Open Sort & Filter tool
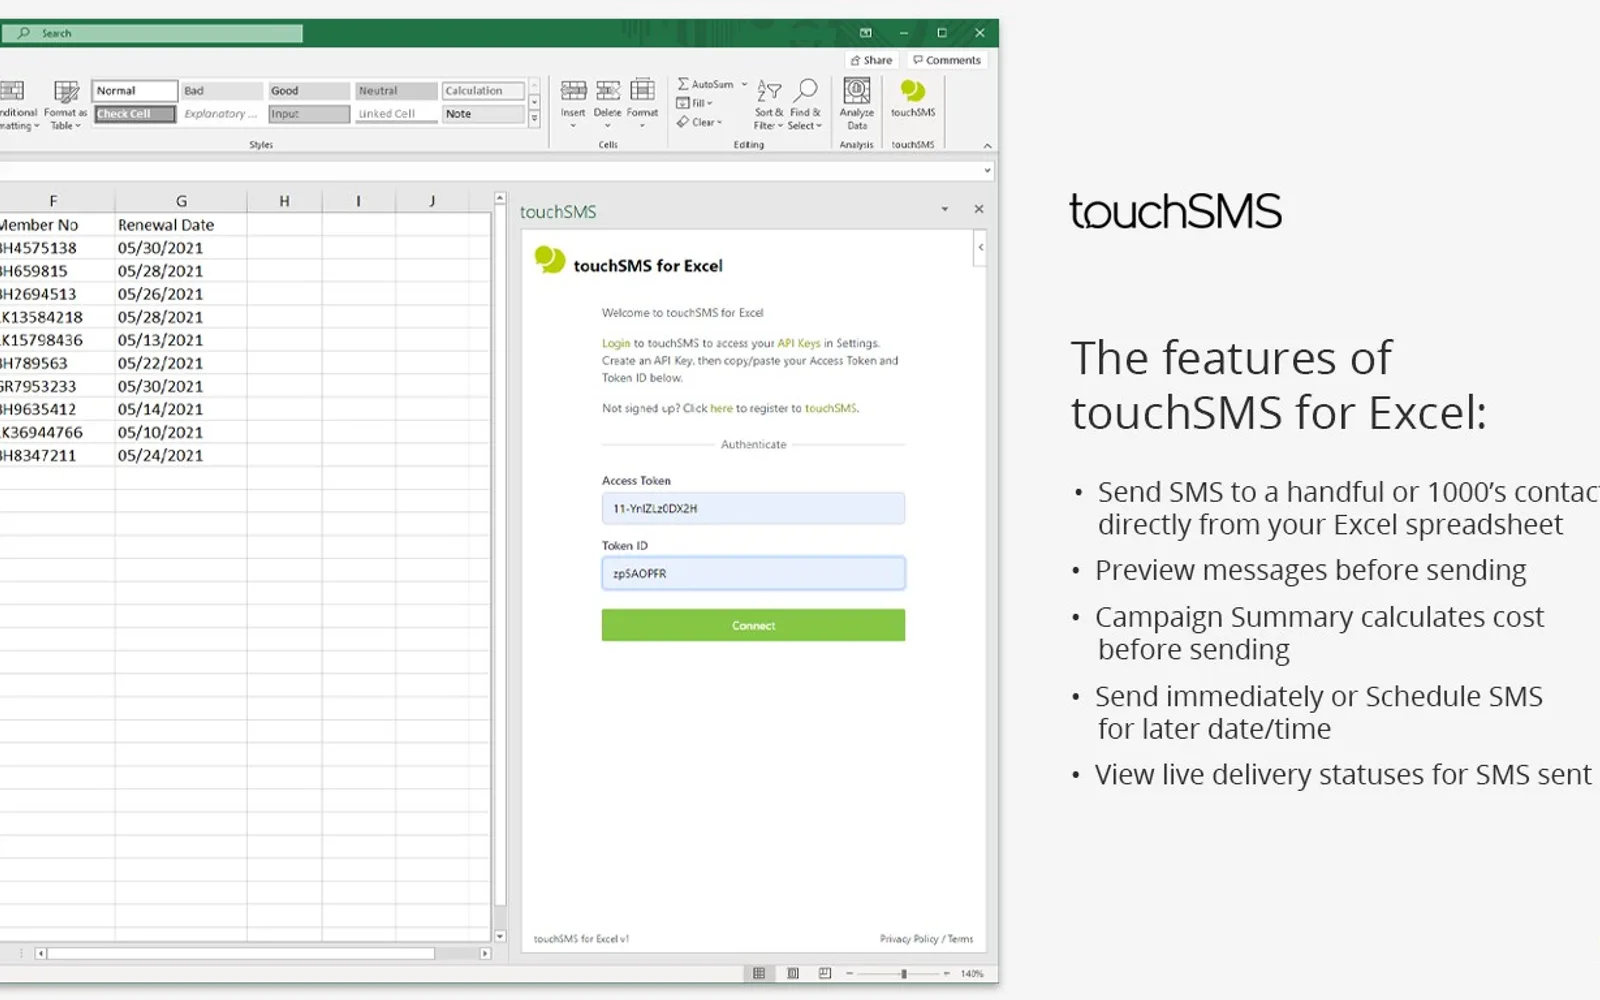The image size is (1600, 1000). 769,104
